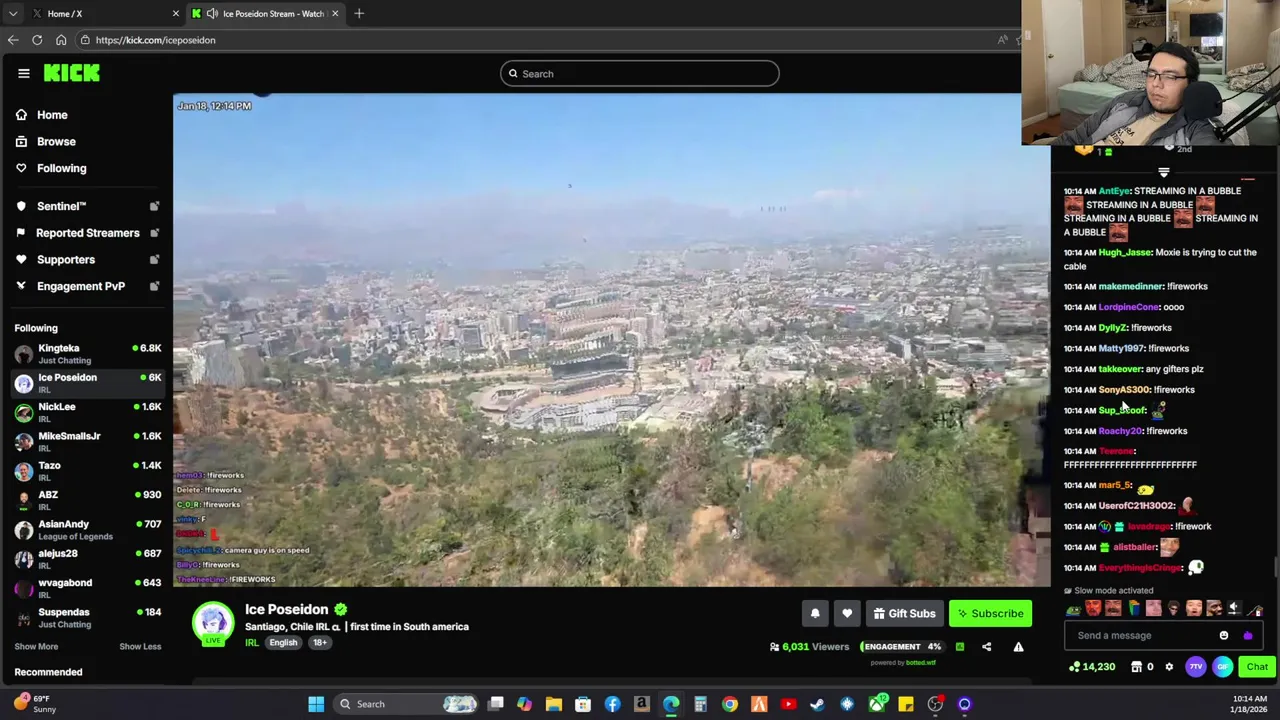Open alejus28 channel in Following list
This screenshot has width=1280, height=720.
pyautogui.click(x=87, y=559)
